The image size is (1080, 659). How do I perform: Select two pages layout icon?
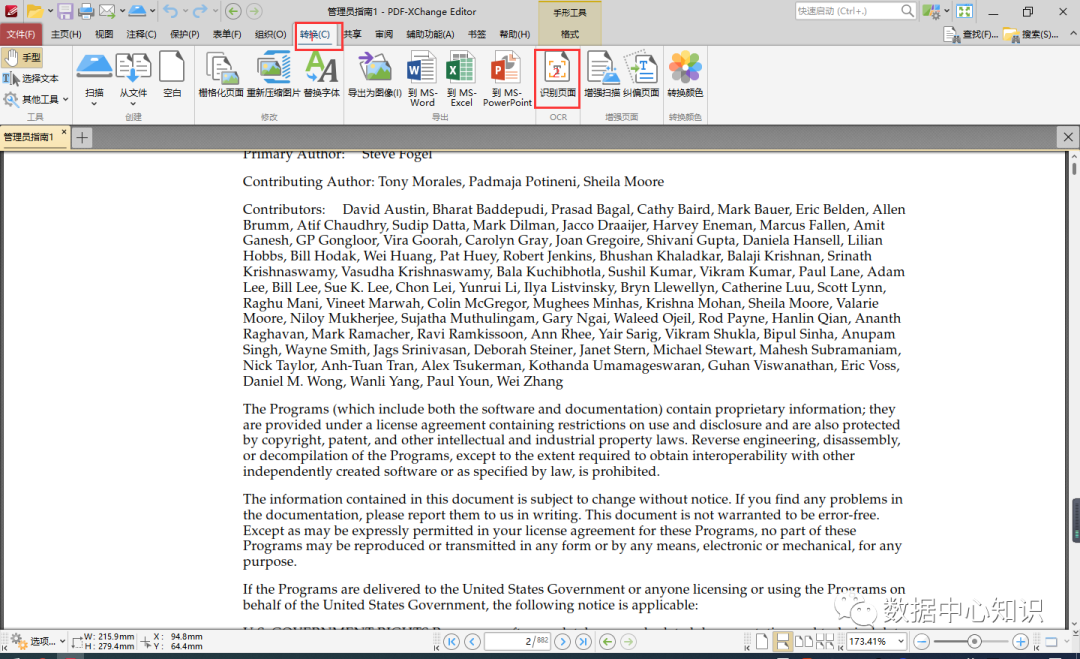click(803, 642)
